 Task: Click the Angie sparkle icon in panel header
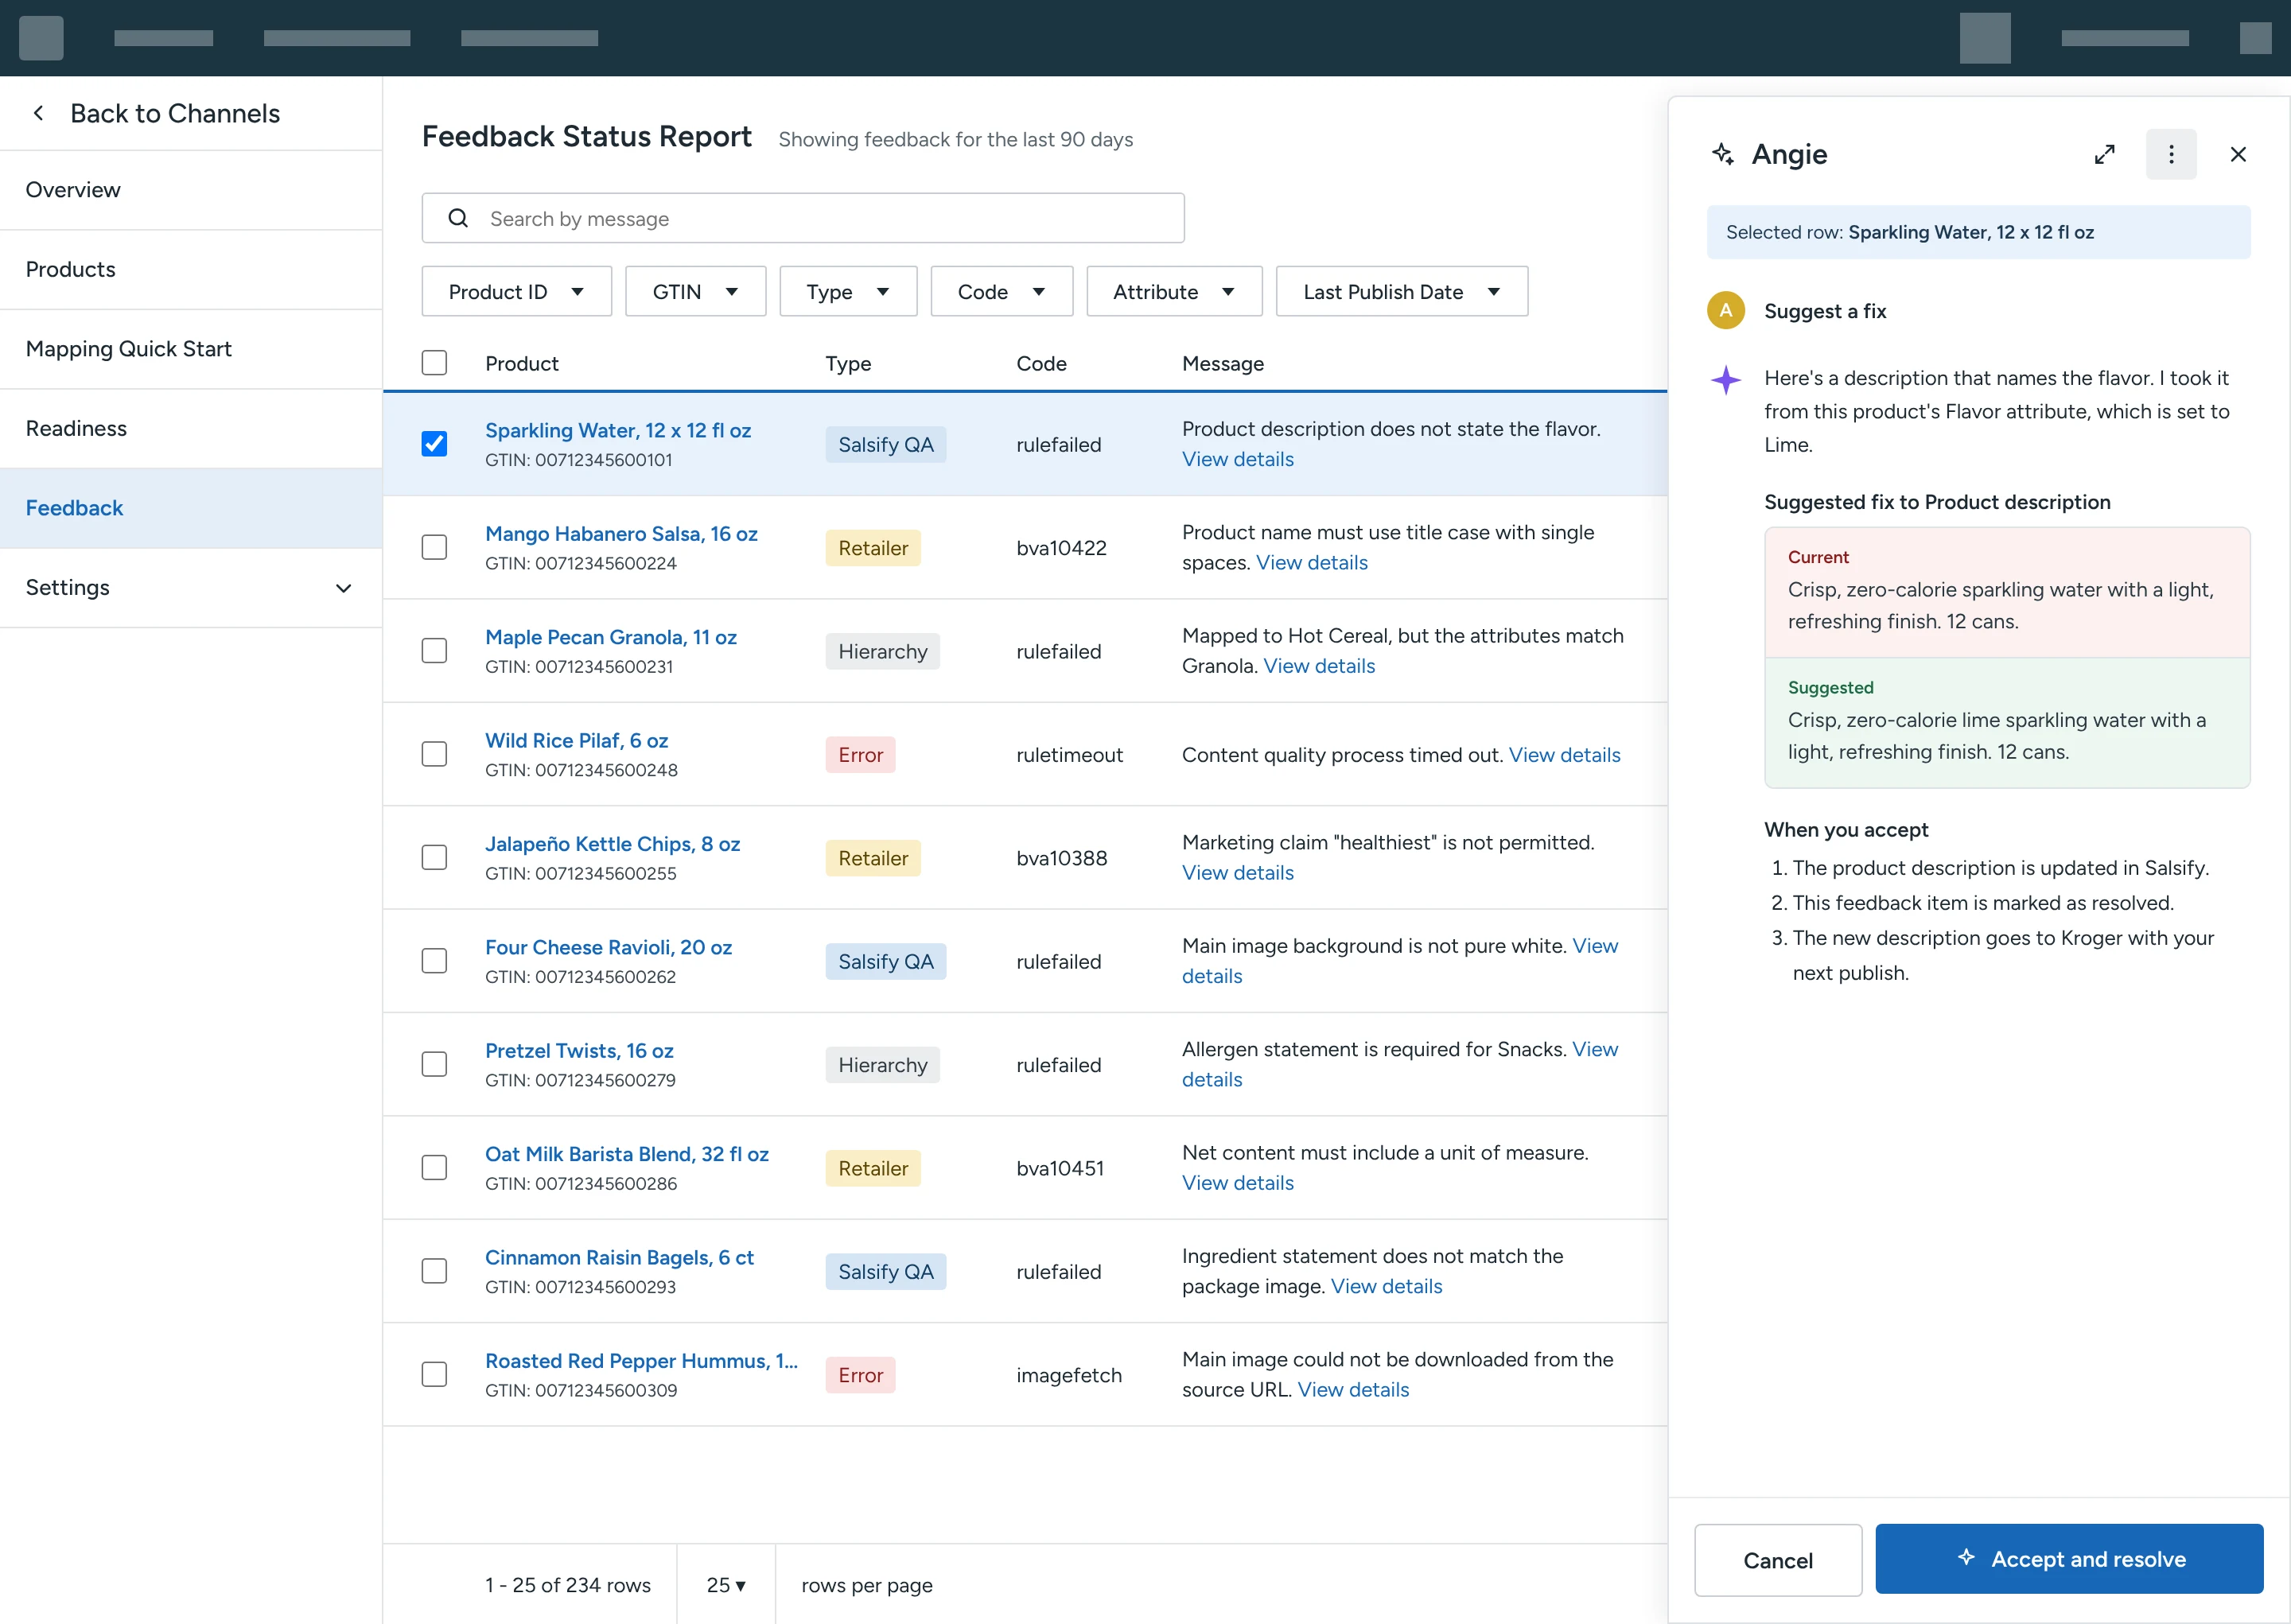point(1723,154)
